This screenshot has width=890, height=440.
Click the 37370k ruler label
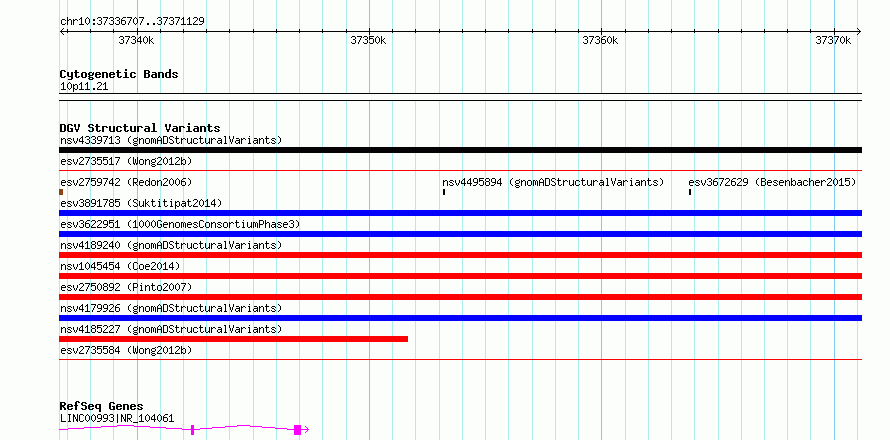coord(833,40)
